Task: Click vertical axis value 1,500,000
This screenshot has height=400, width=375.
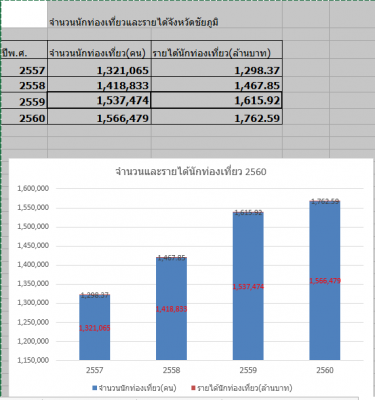Action: tap(33, 226)
